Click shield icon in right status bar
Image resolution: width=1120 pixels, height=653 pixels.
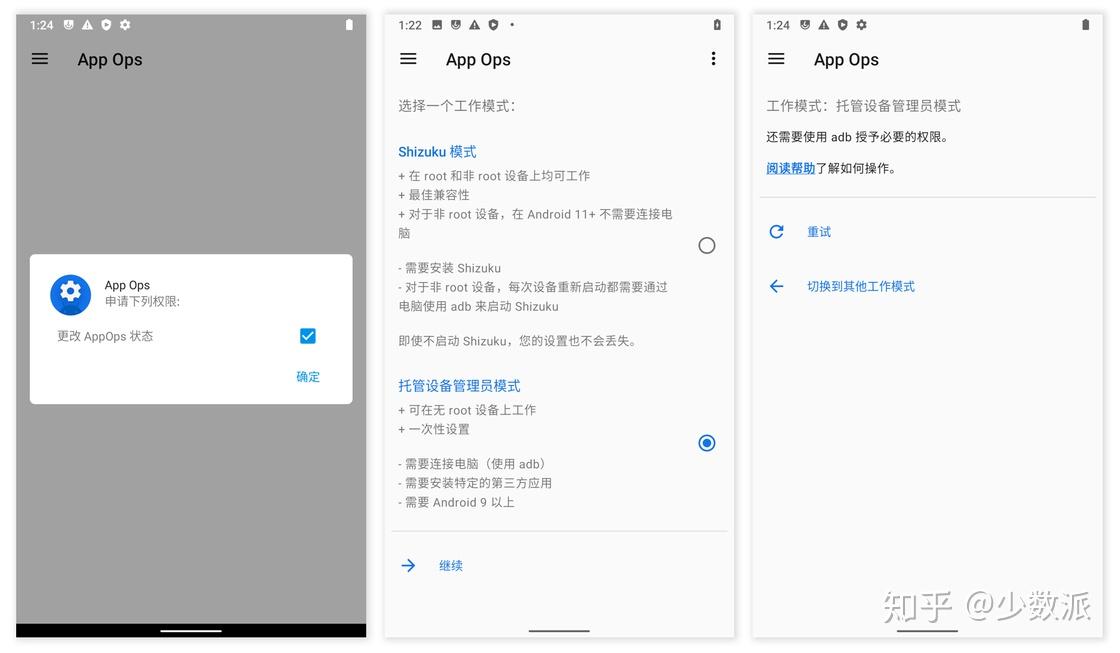tap(843, 25)
